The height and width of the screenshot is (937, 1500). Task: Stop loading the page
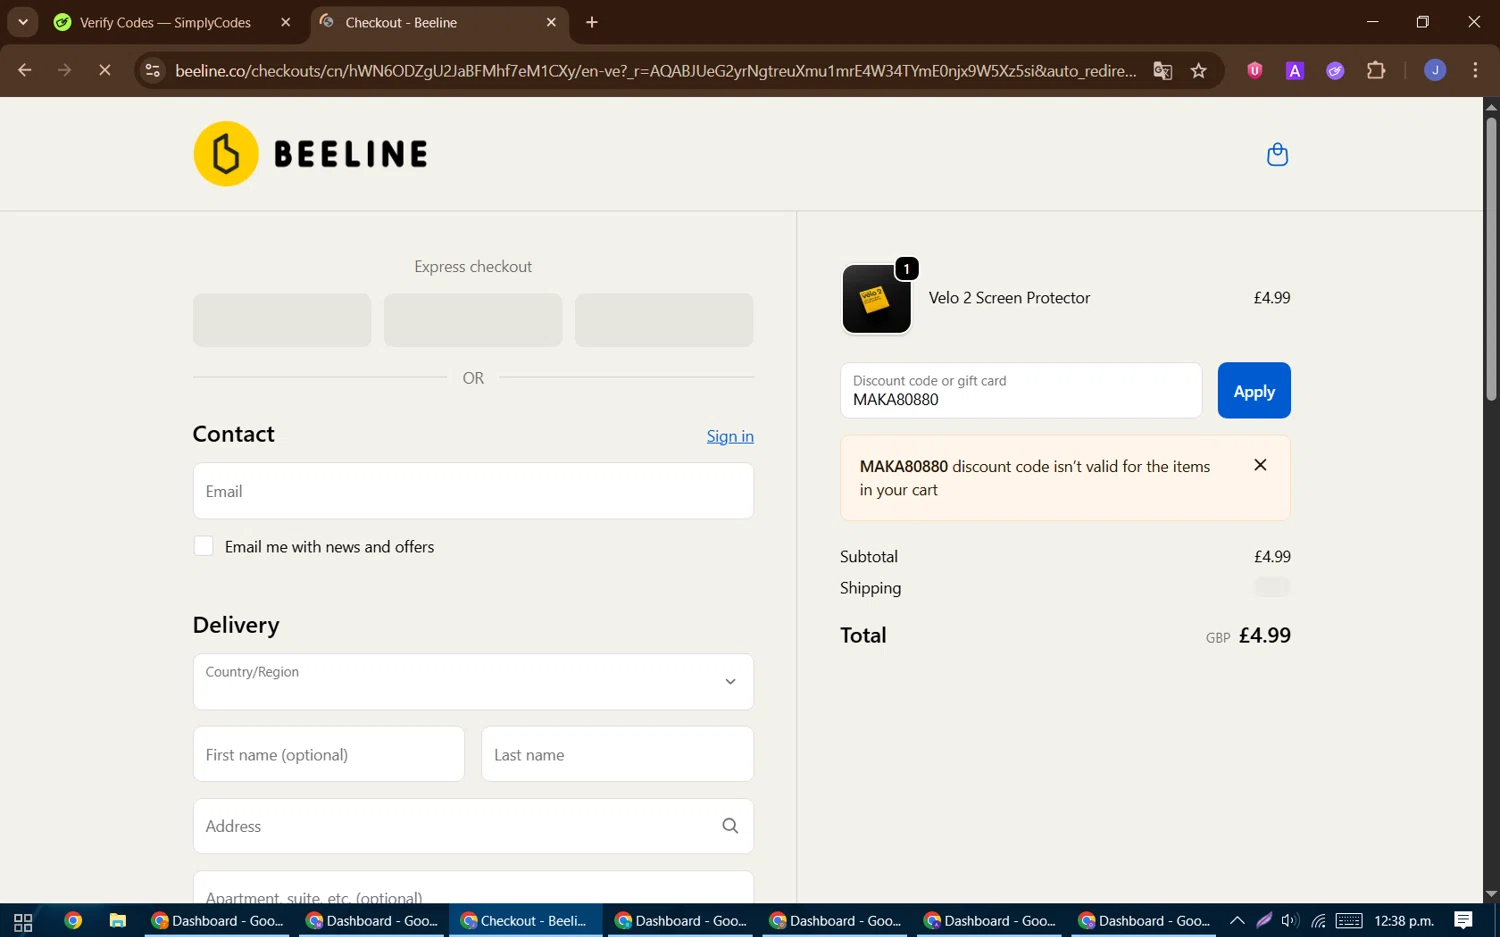104,70
